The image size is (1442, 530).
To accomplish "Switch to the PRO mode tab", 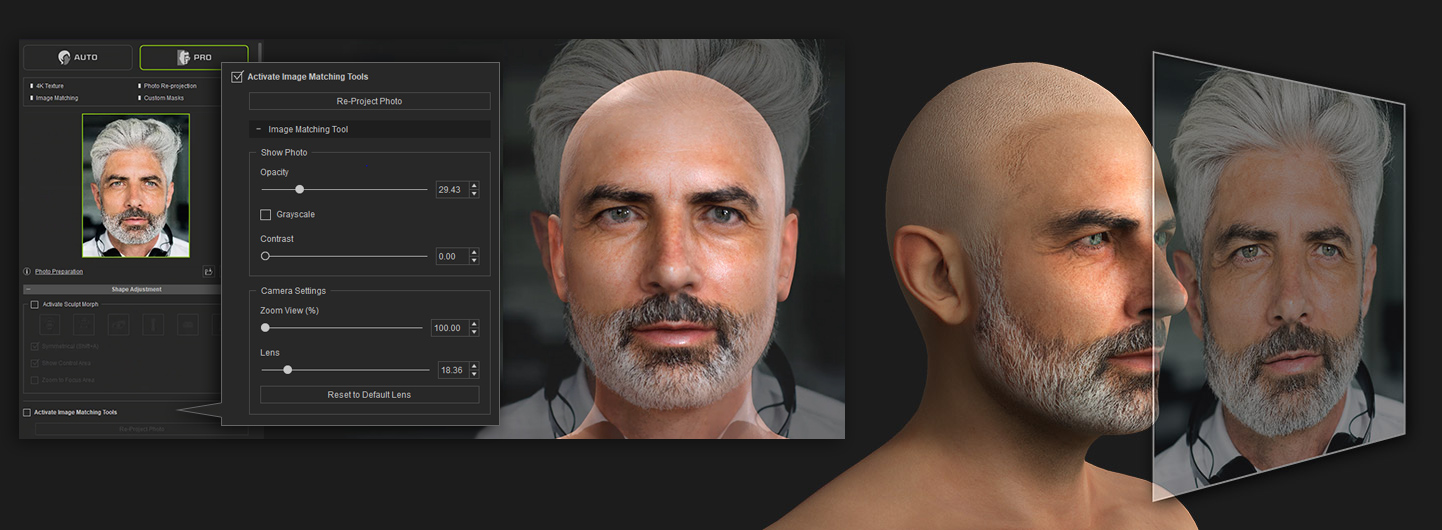I will click(194, 57).
